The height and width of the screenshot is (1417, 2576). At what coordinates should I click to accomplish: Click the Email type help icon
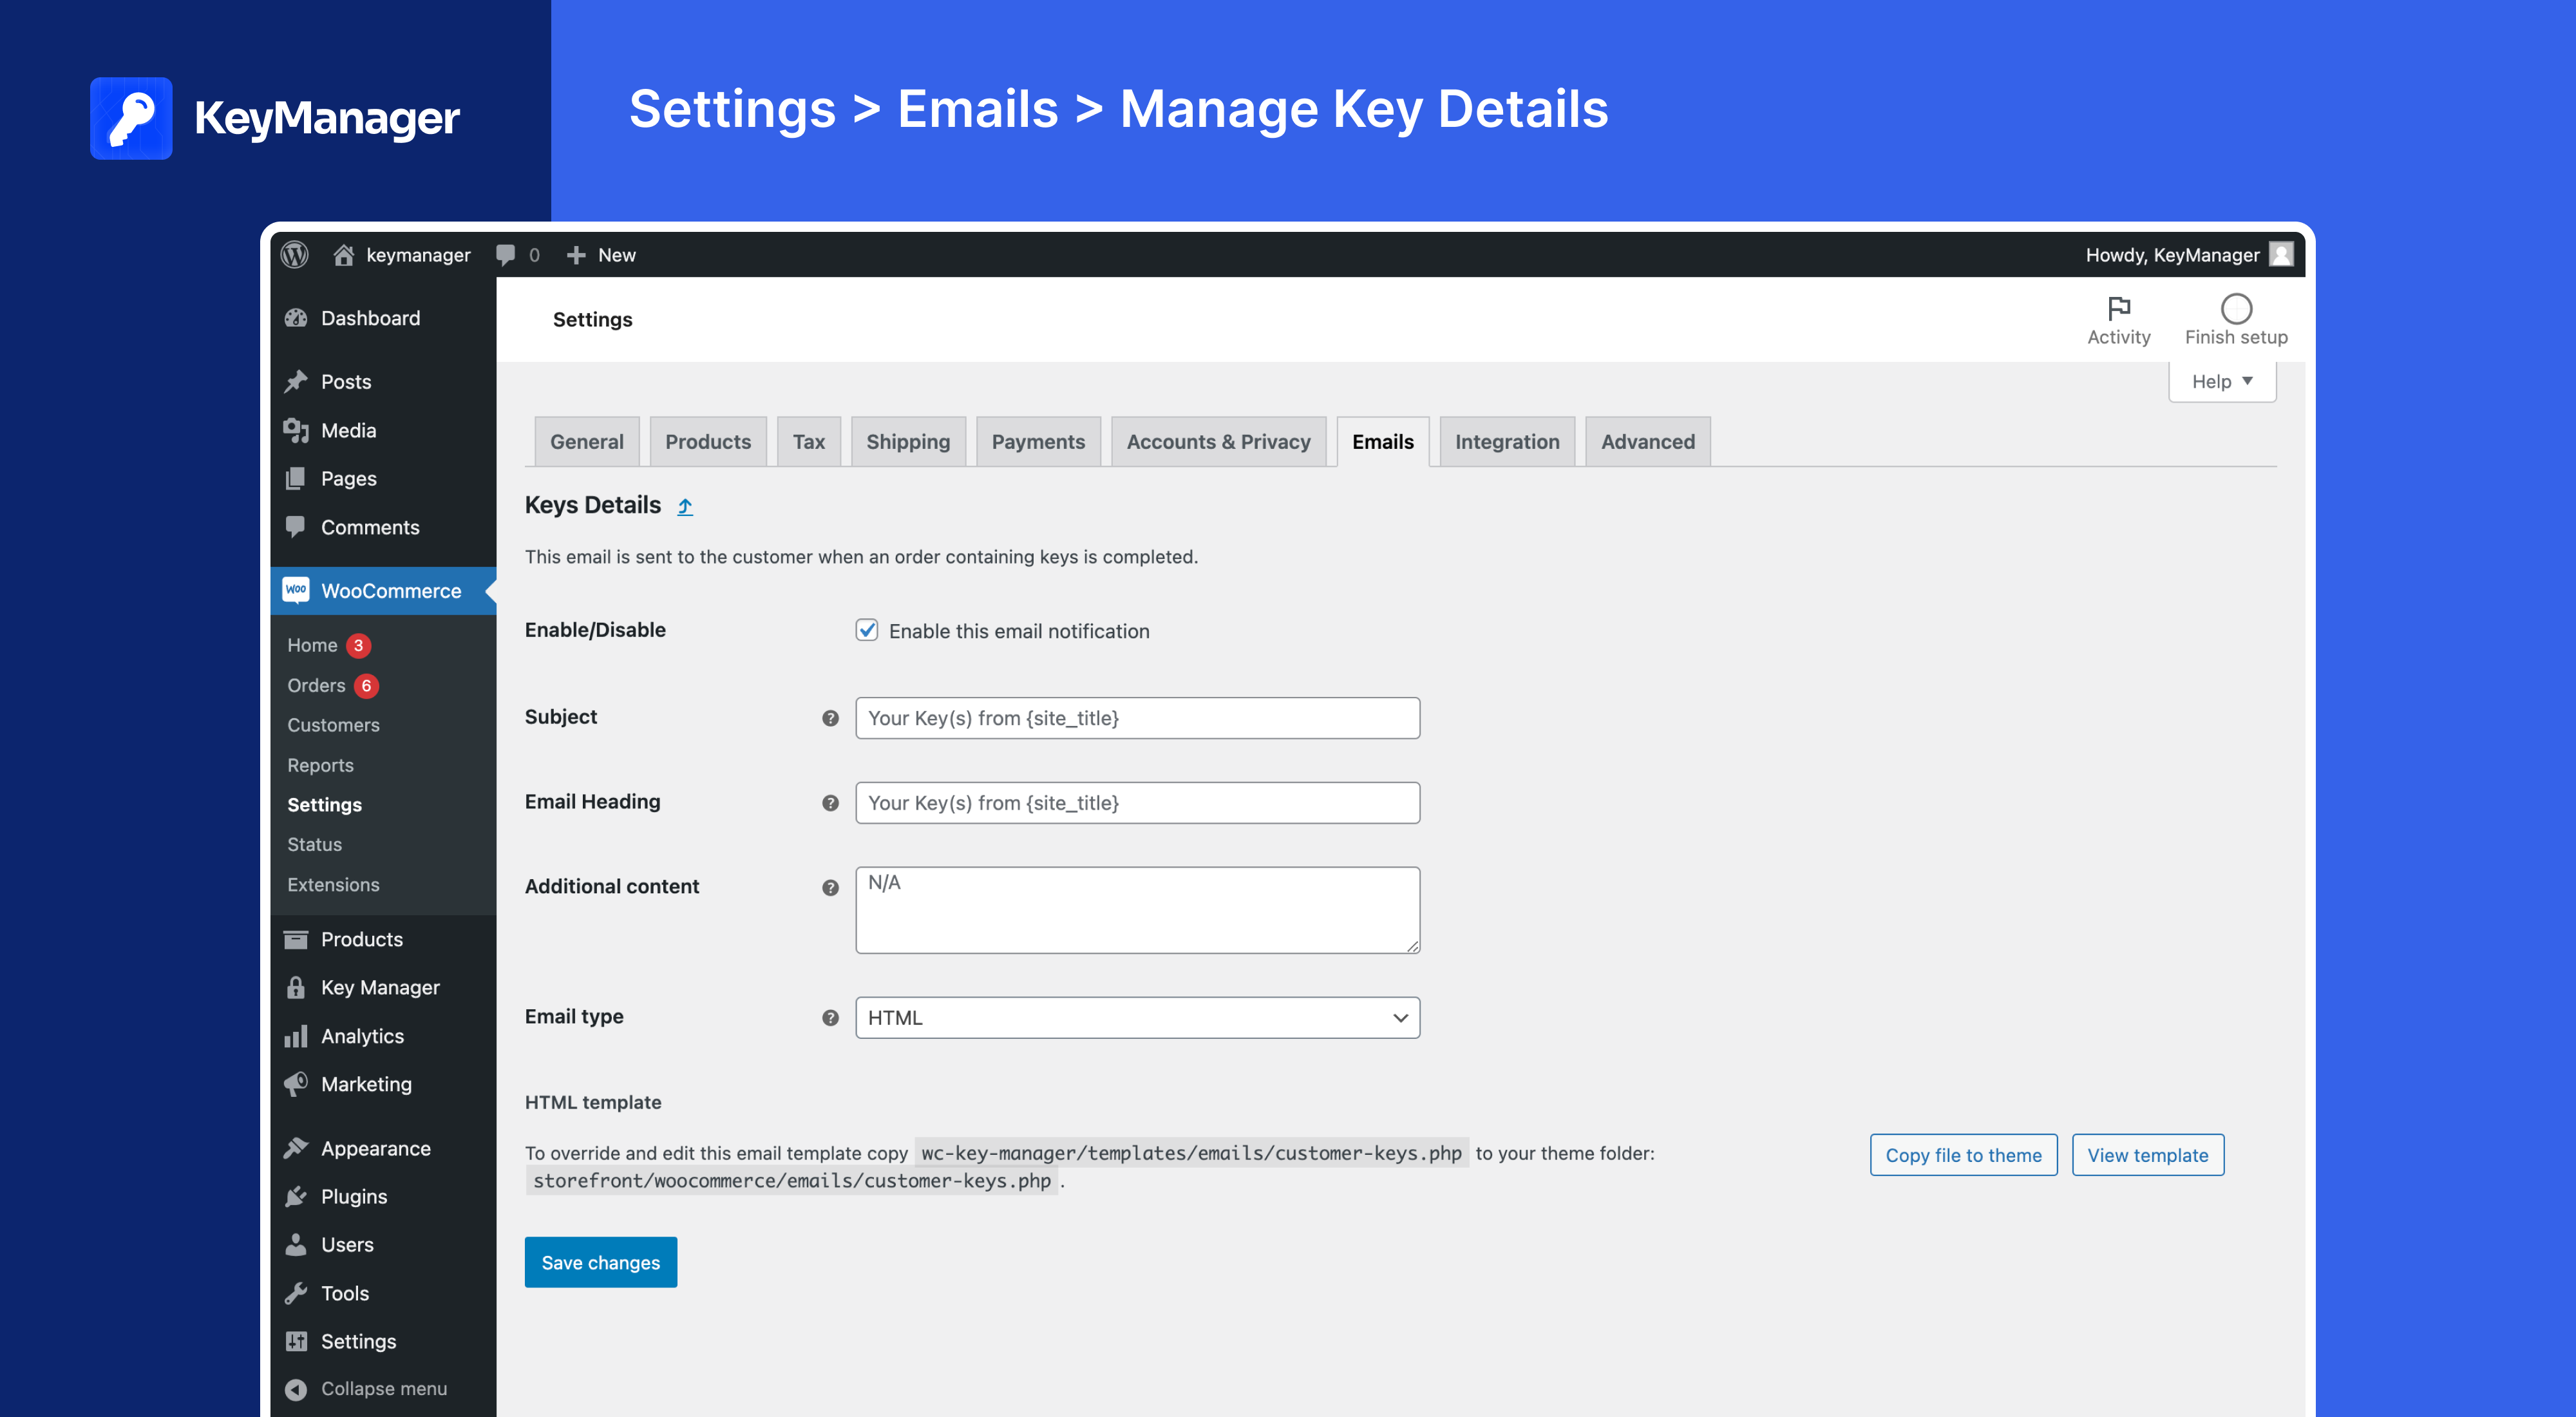point(830,1018)
